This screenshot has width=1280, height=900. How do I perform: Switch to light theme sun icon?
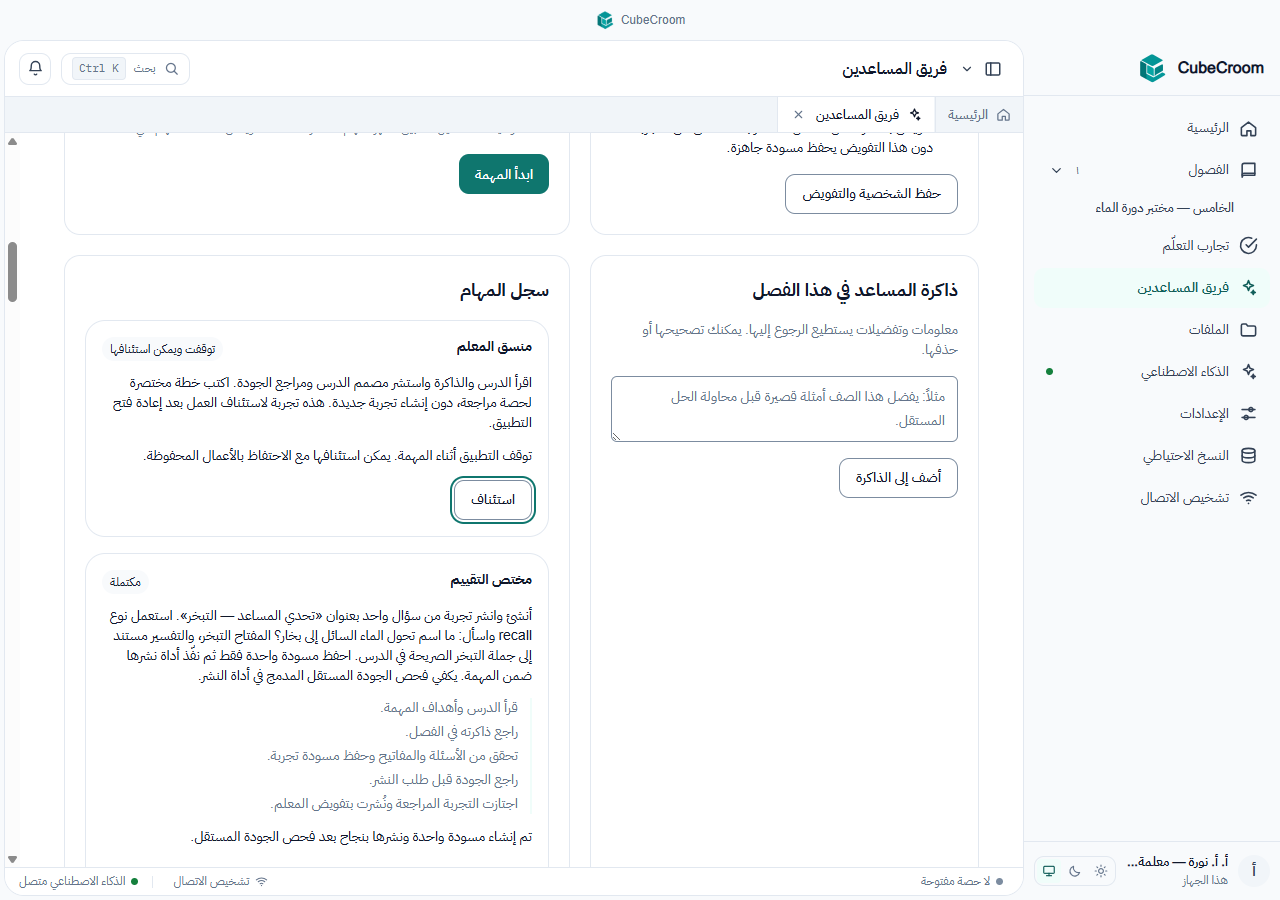[1101, 871]
